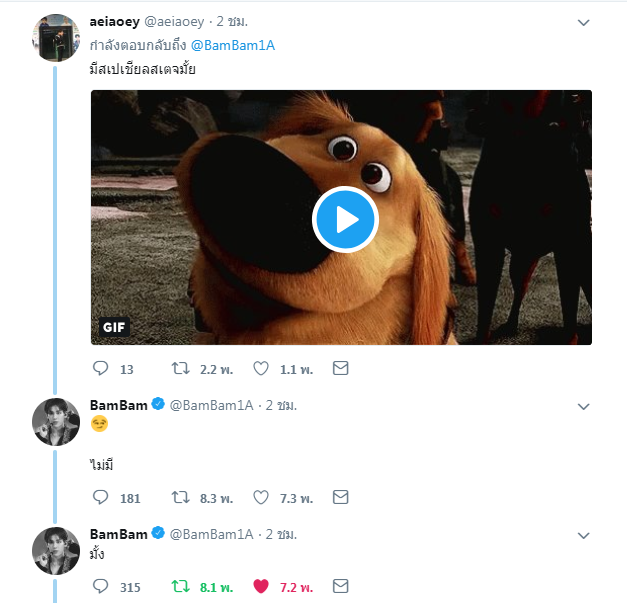Open options chevron on aeiaoey's tweet
The height and width of the screenshot is (603, 627).
pyautogui.click(x=584, y=23)
